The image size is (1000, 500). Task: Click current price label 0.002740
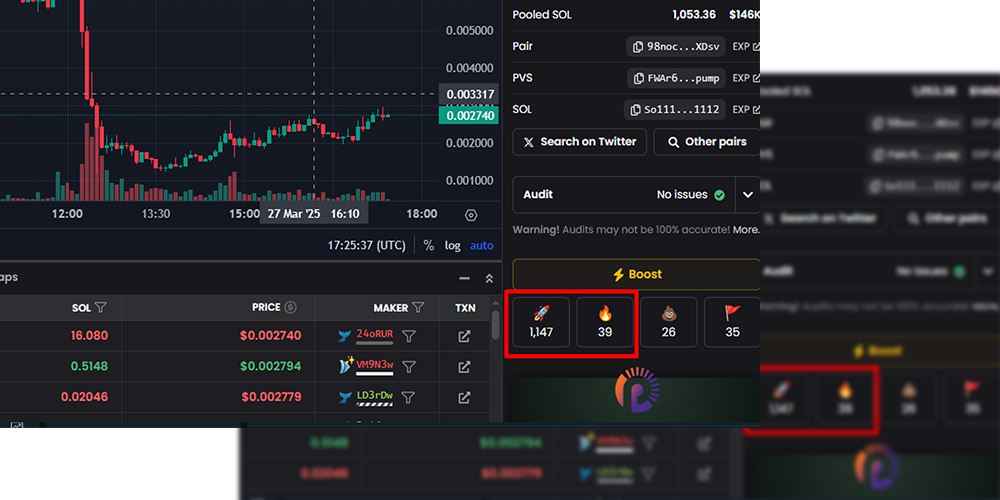(469, 115)
